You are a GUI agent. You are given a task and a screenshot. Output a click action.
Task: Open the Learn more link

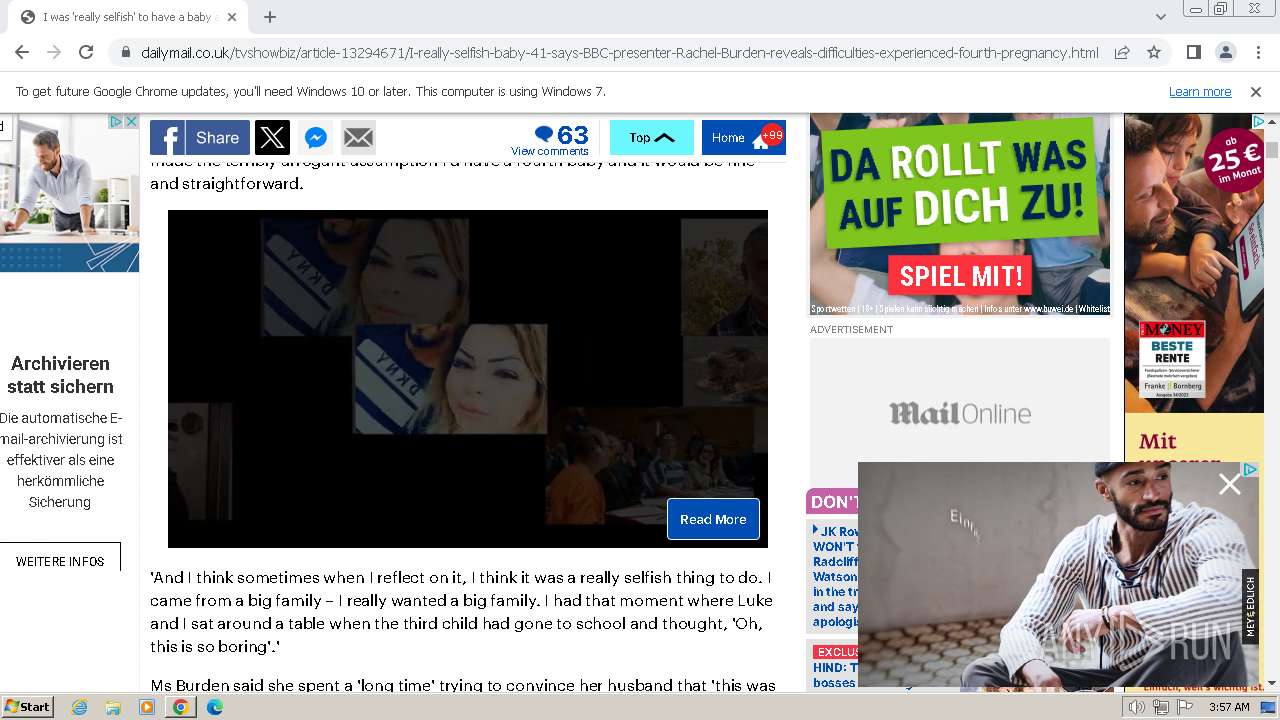1200,92
